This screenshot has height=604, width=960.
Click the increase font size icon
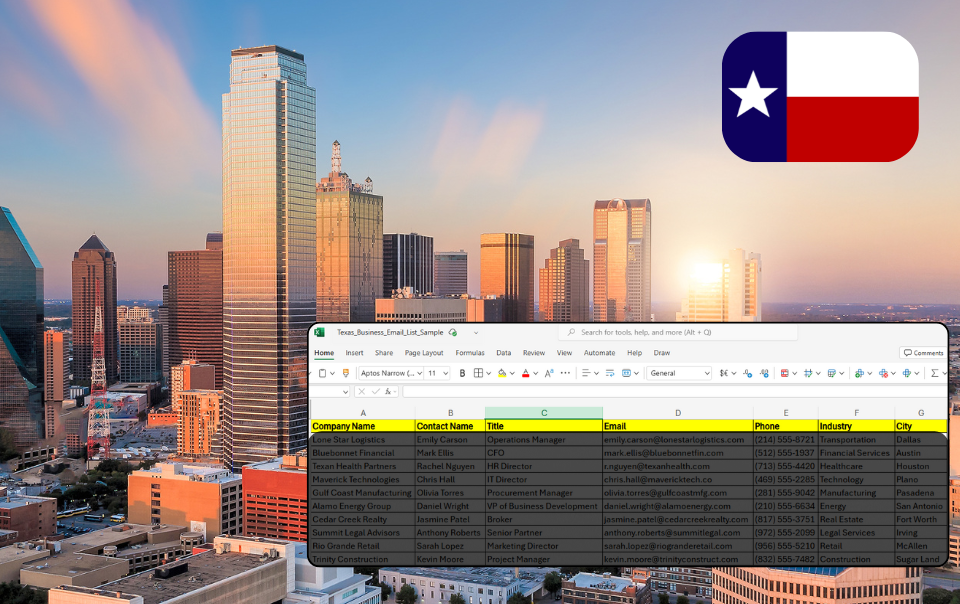[x=549, y=373]
